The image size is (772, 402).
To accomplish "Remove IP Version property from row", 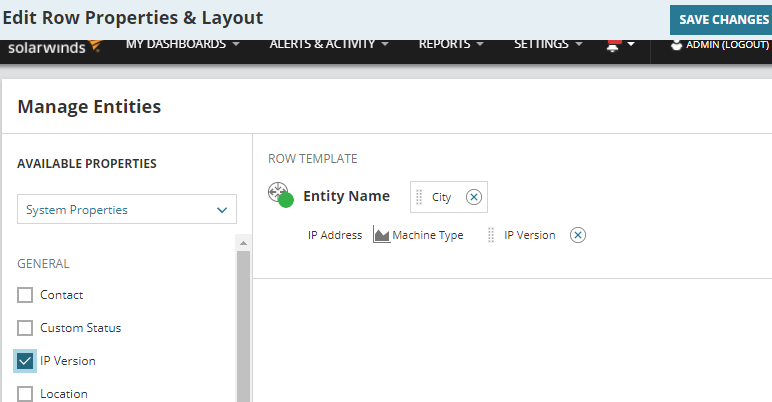I will (578, 235).
